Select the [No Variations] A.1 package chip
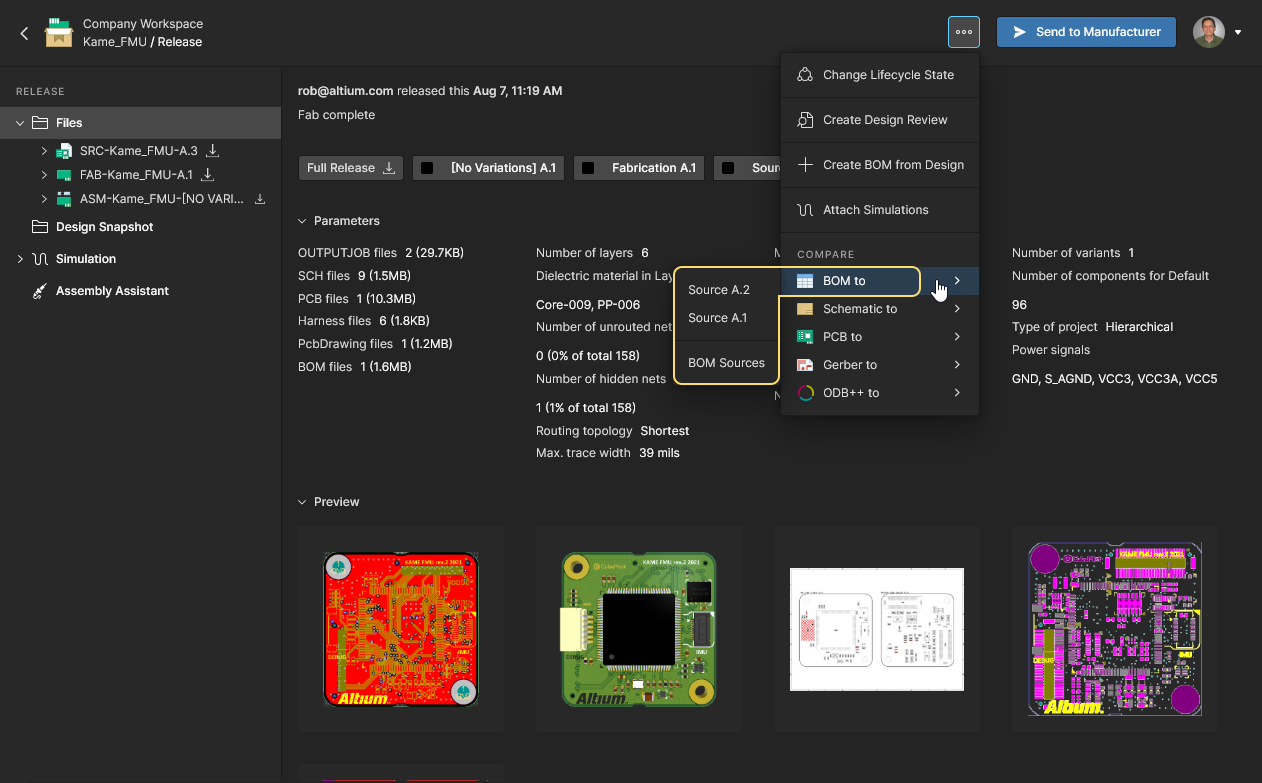1262x783 pixels. (x=489, y=168)
